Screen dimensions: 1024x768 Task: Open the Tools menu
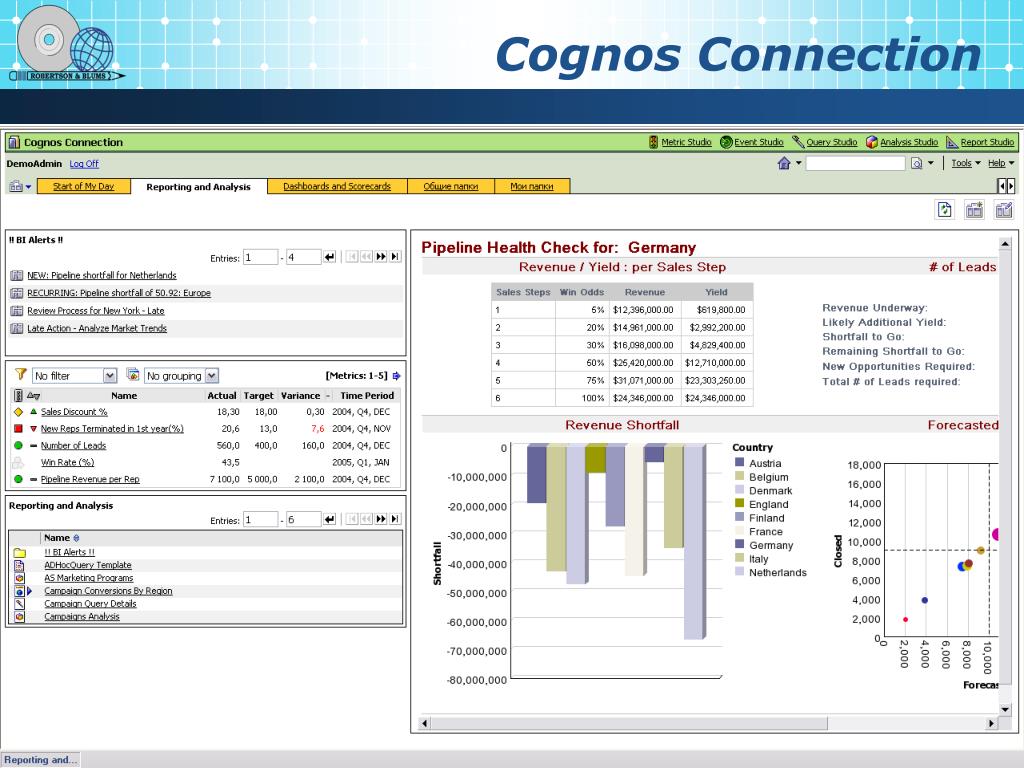pos(966,163)
